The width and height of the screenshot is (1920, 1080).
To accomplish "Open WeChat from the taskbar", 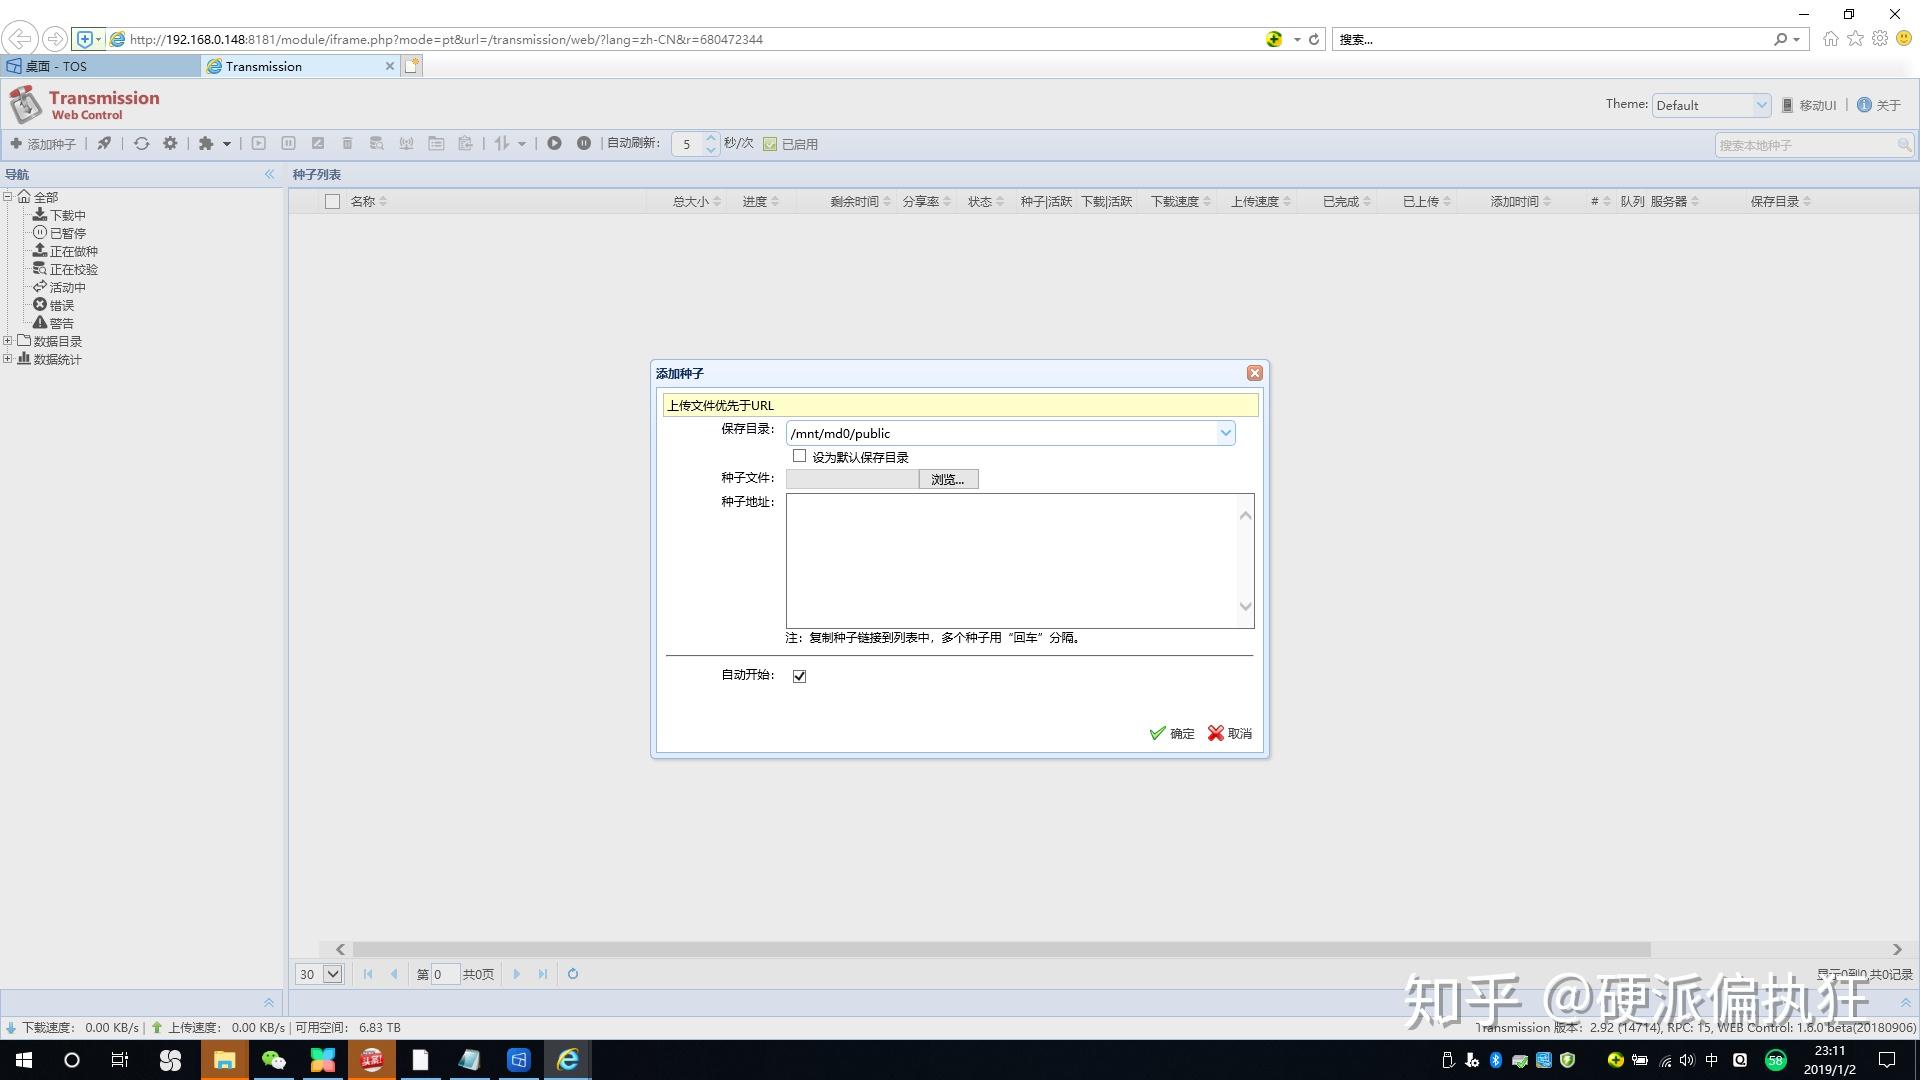I will pos(273,1060).
